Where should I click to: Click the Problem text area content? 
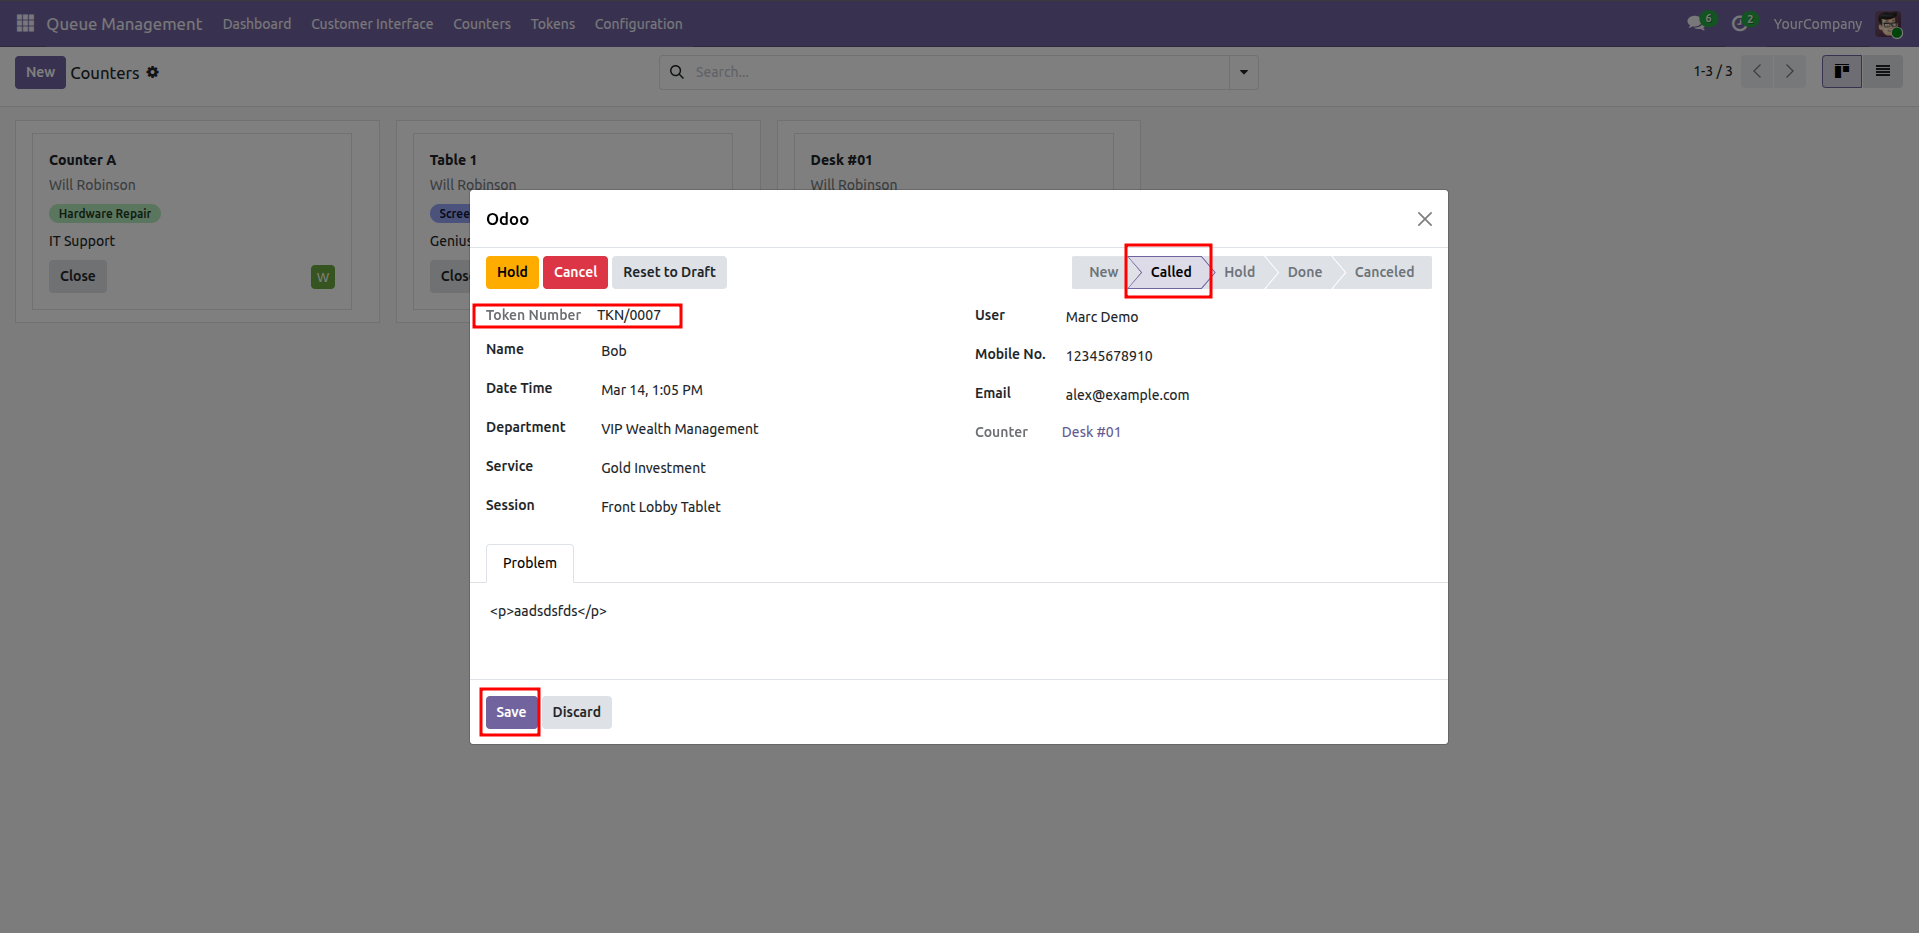pyautogui.click(x=548, y=611)
